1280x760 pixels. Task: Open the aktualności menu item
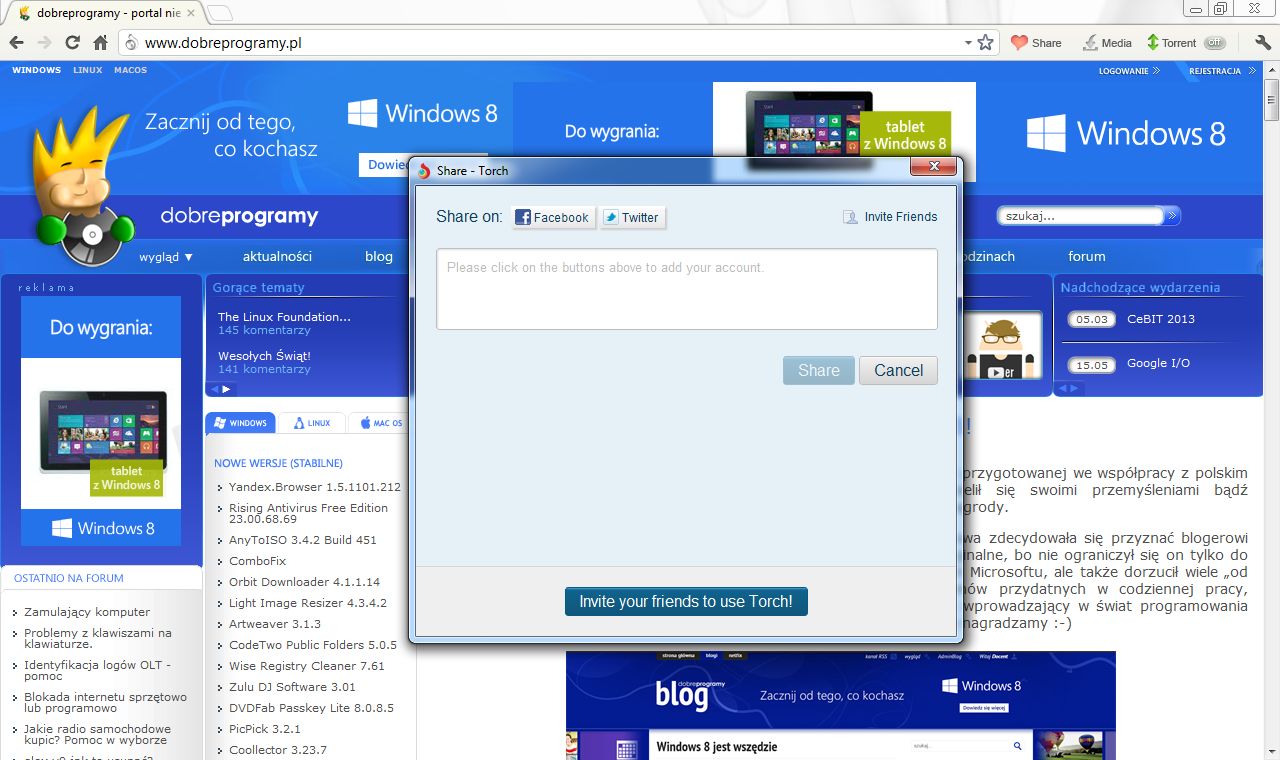pos(277,256)
